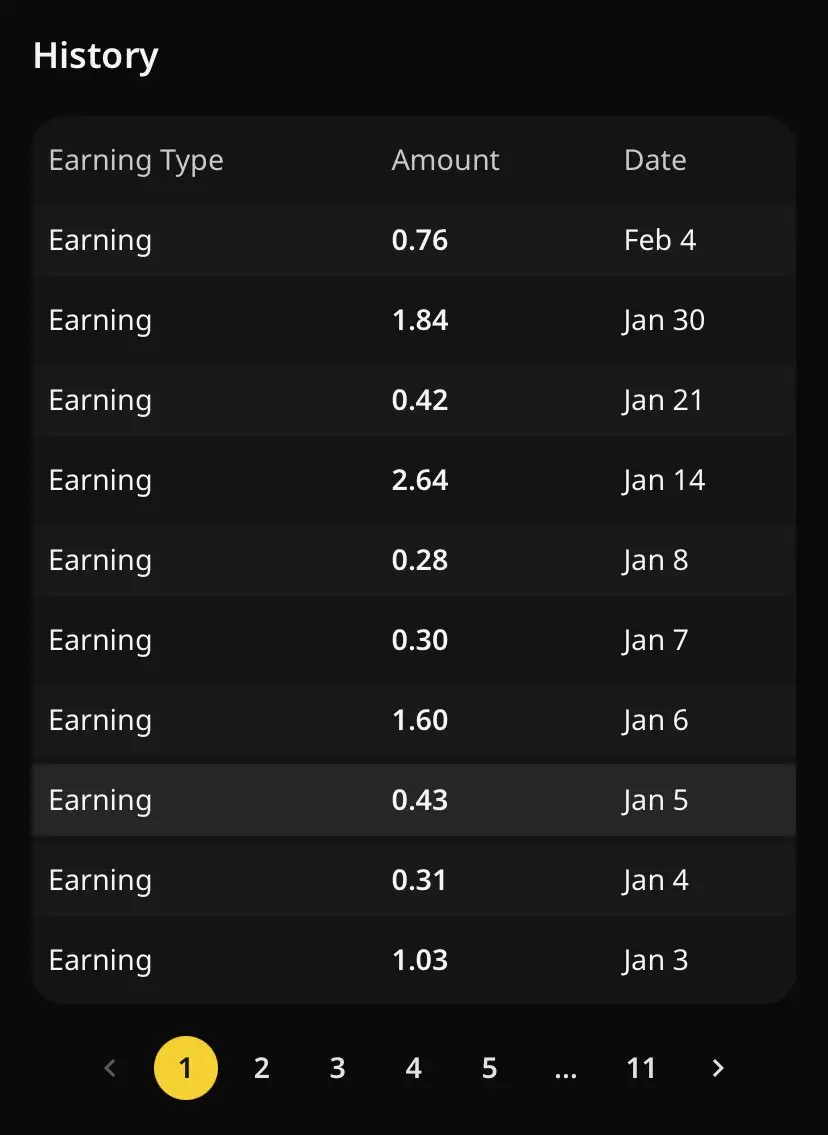828x1135 pixels.
Task: Go to last page 11
Action: [641, 1068]
